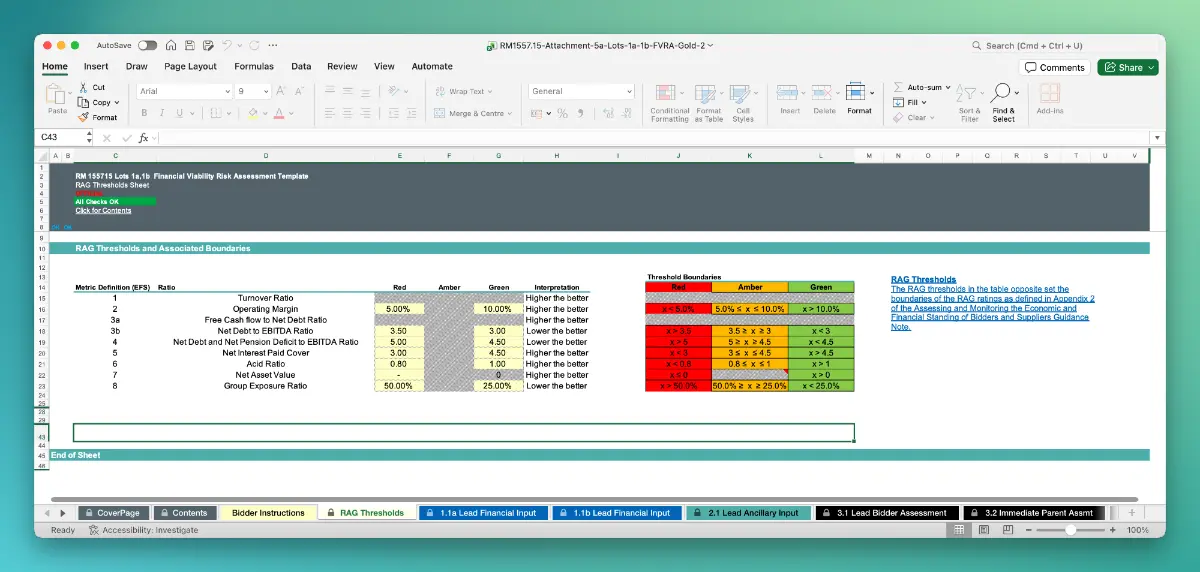Open the Fill colour dropdown arrow
1200x572 pixels.
pos(265,114)
